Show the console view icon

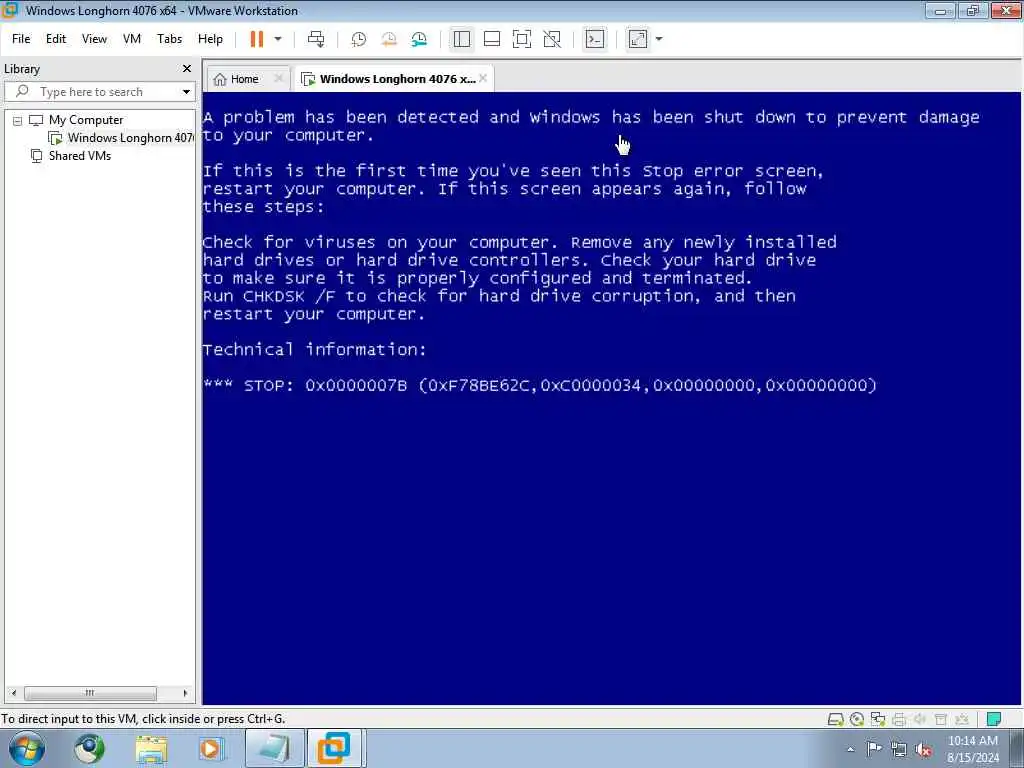595,39
